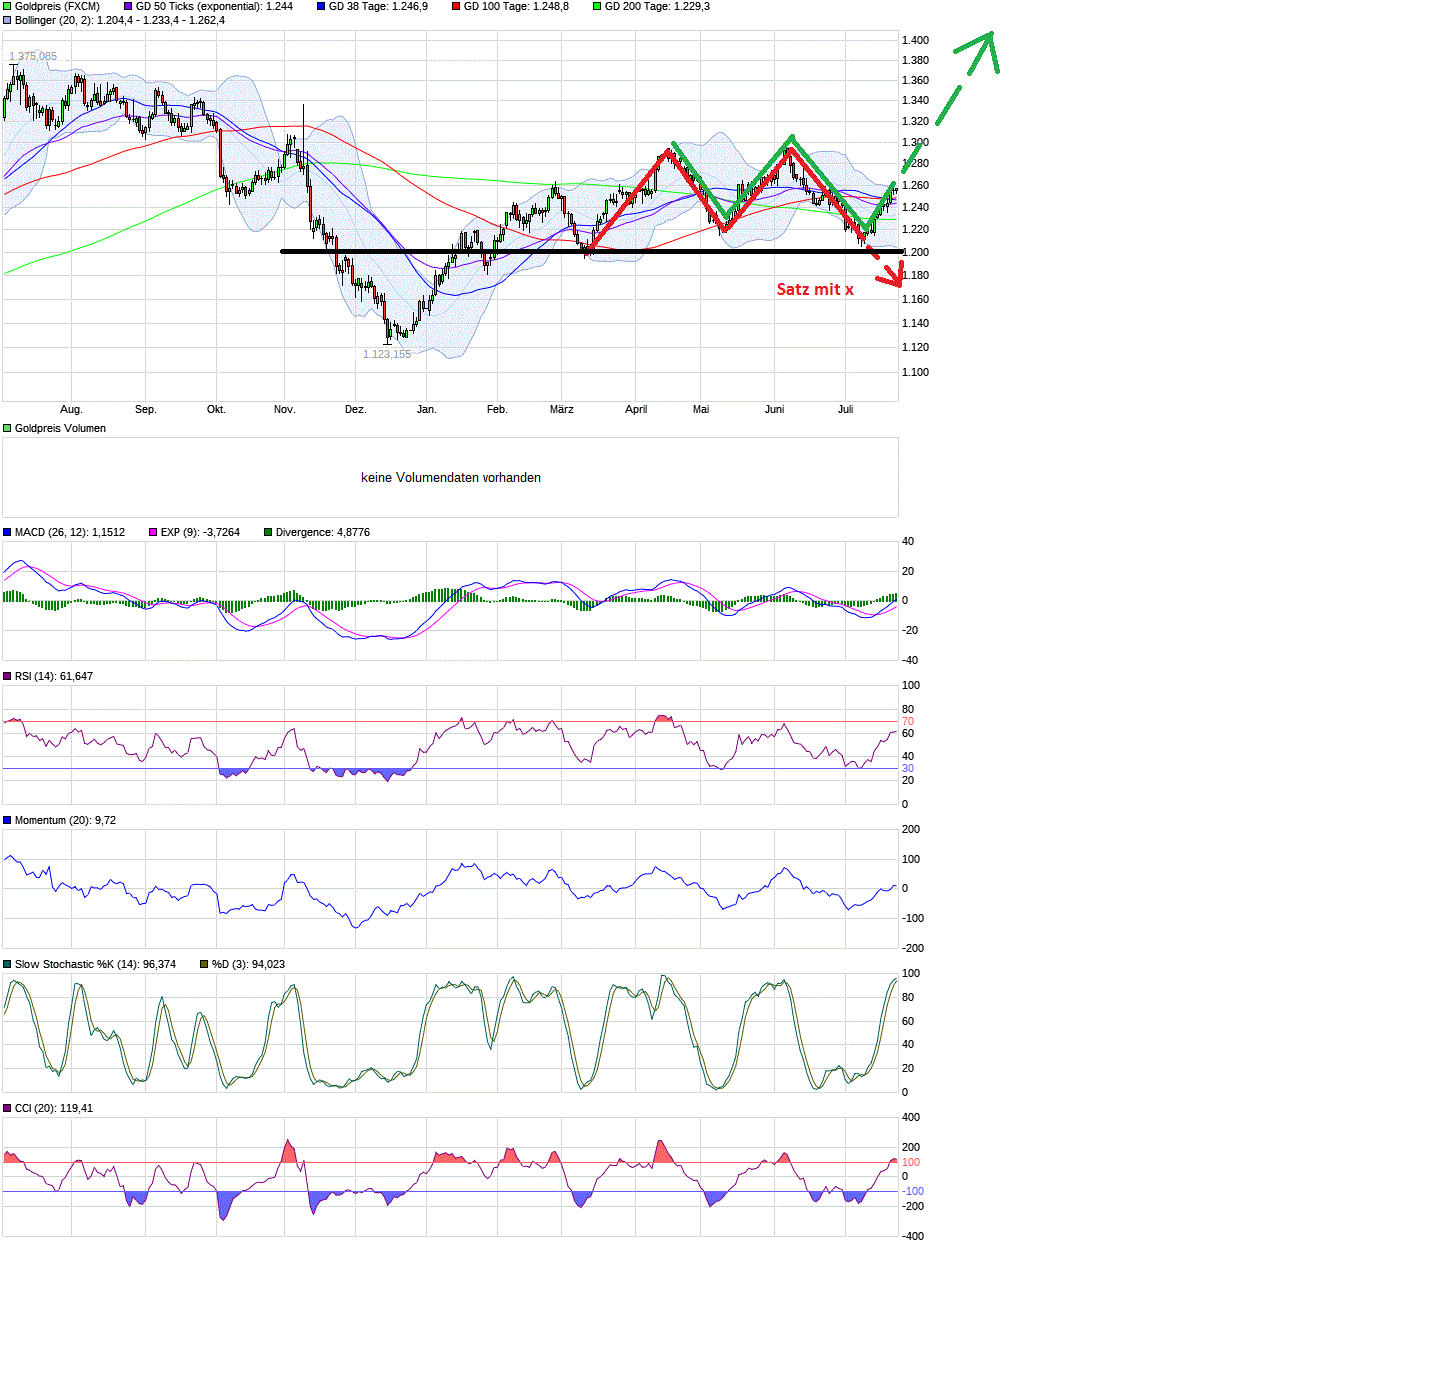
Task: Click the blue GD 38 Tage legend square
Action: pos(322,6)
